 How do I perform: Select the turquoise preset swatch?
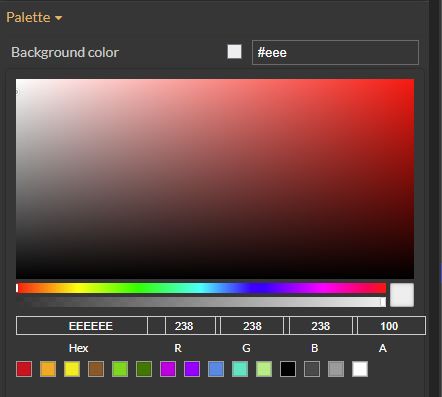(x=240, y=369)
